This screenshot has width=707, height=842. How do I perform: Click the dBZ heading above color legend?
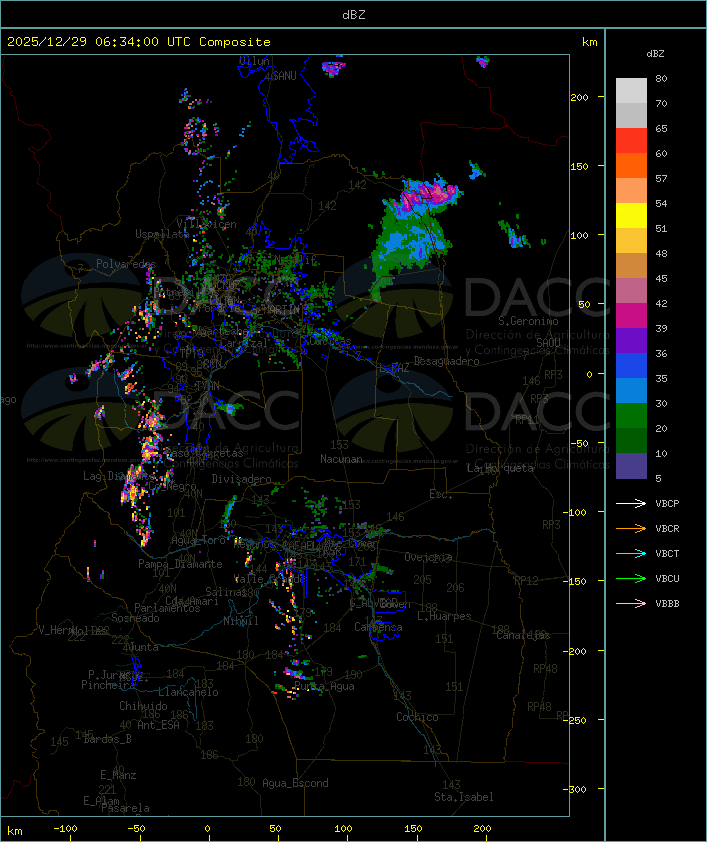pos(655,54)
